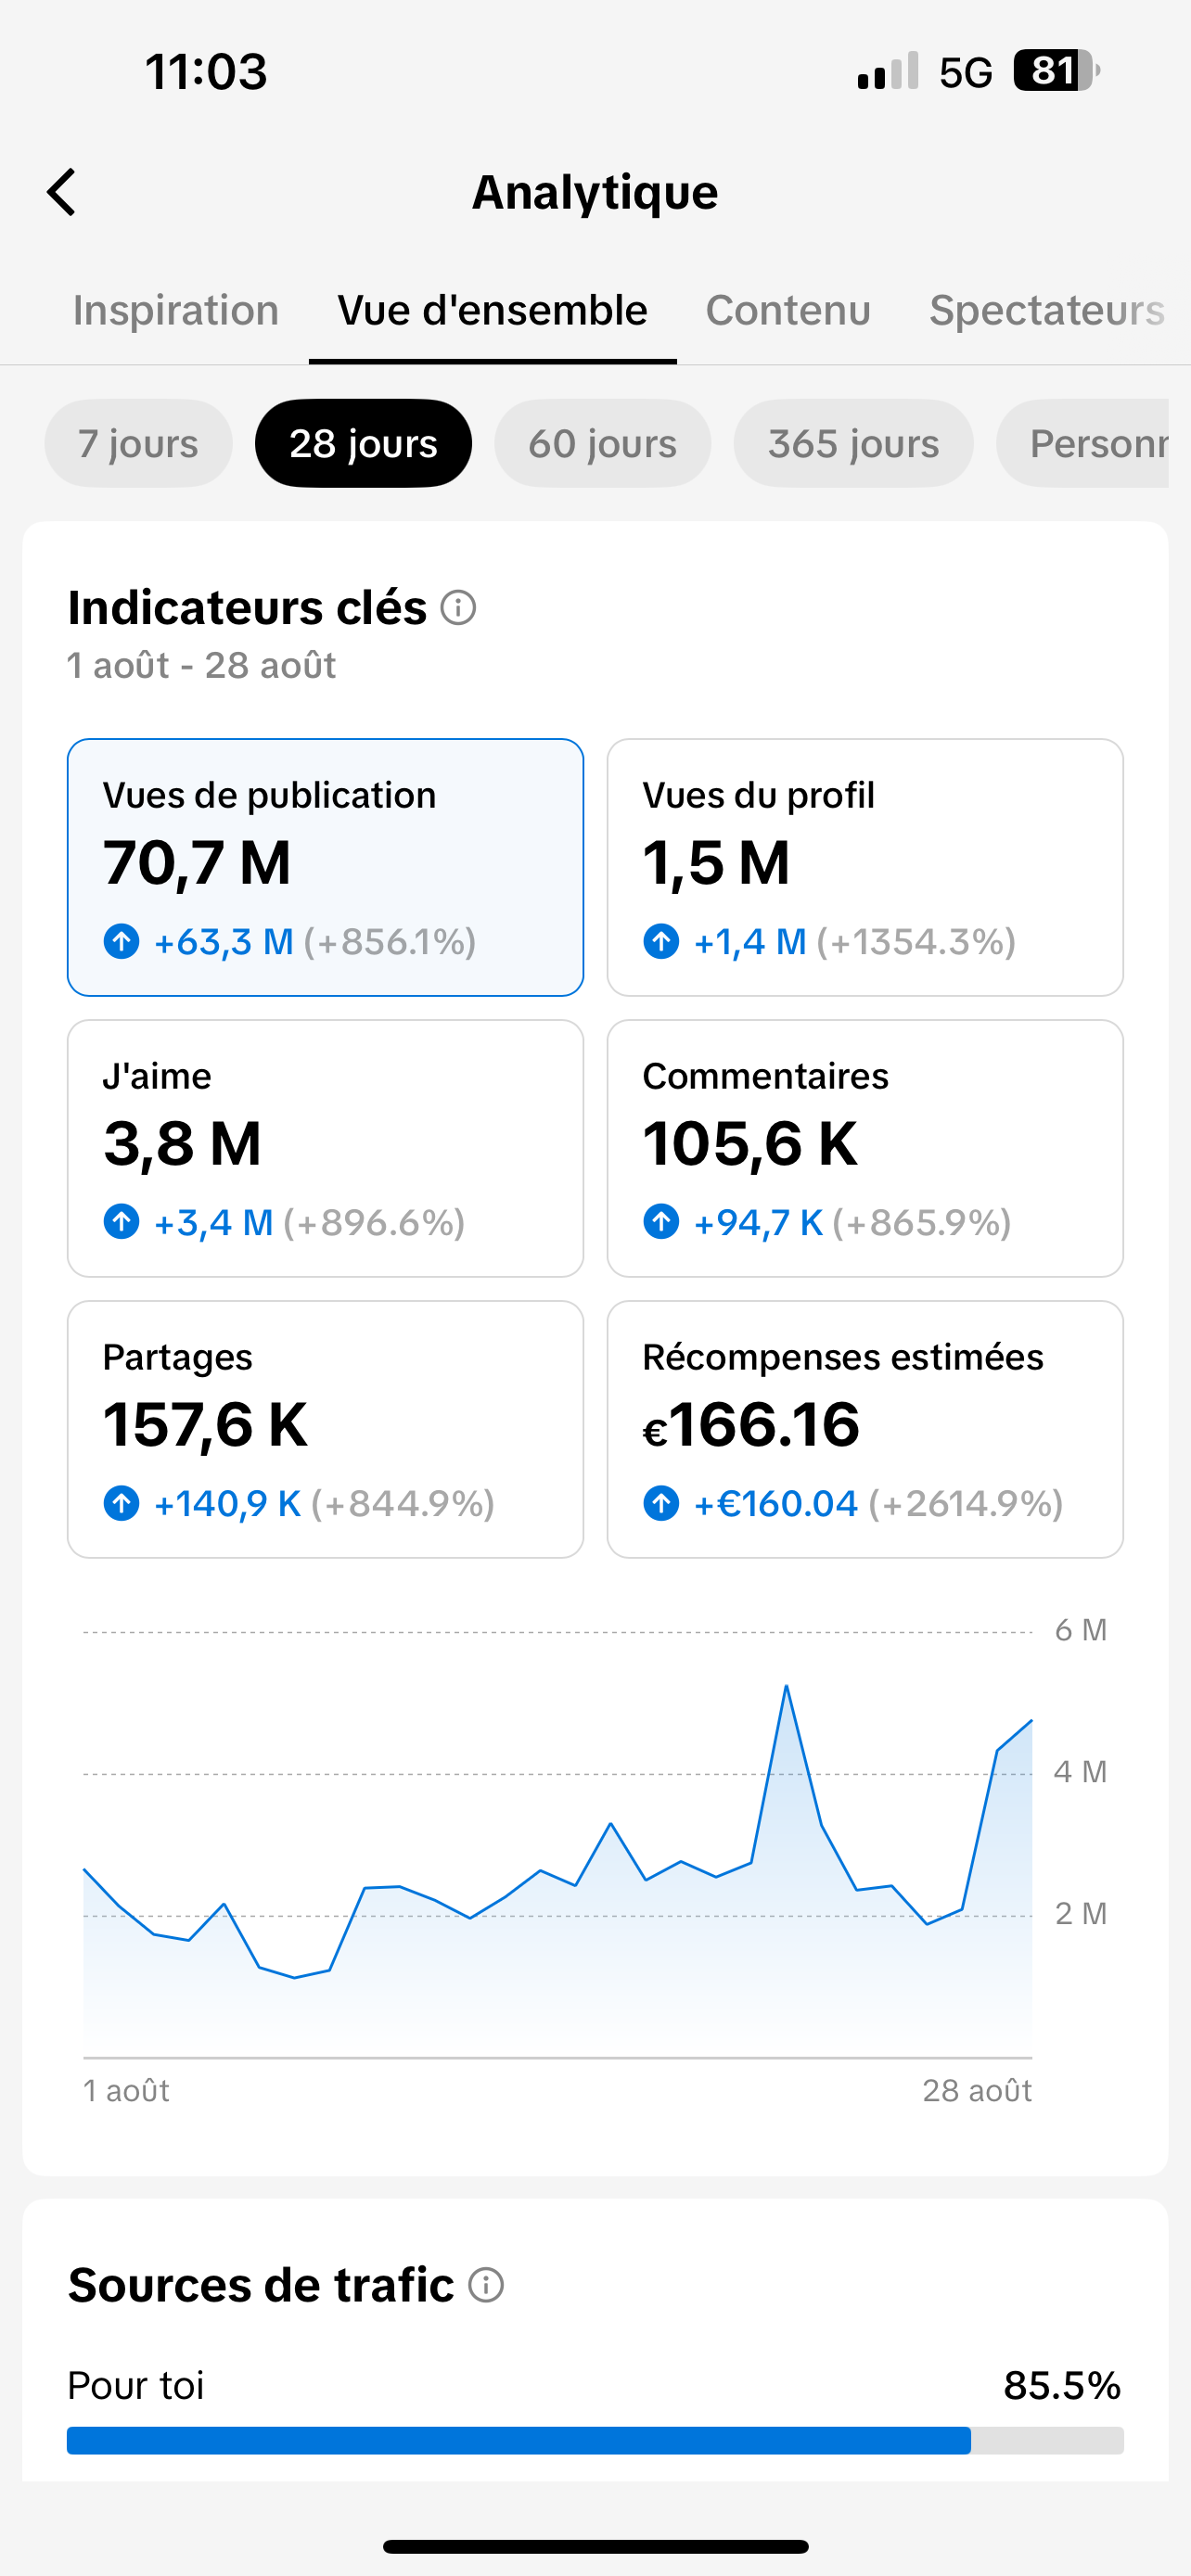Tap the Pour toi traffic progress bar
This screenshot has width=1191, height=2576.
(x=595, y=2440)
